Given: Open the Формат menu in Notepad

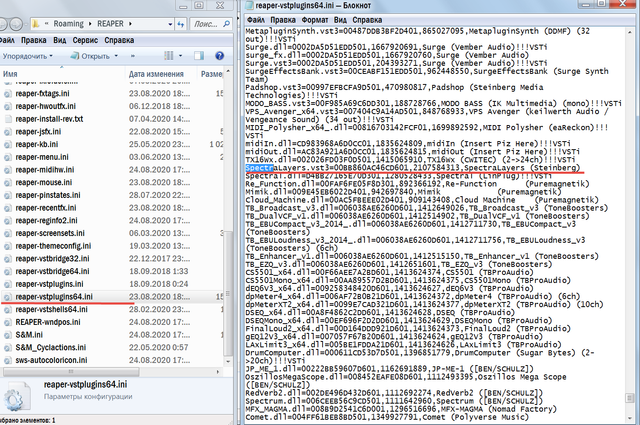Looking at the screenshot, I should pos(315,20).
